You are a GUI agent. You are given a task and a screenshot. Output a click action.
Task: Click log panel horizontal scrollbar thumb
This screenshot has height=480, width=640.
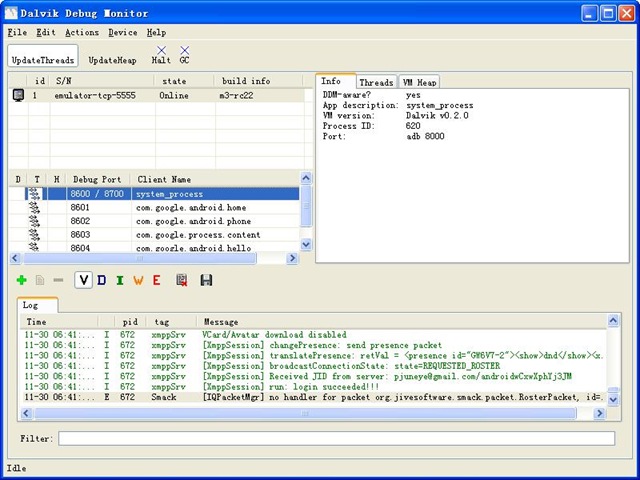click(305, 413)
